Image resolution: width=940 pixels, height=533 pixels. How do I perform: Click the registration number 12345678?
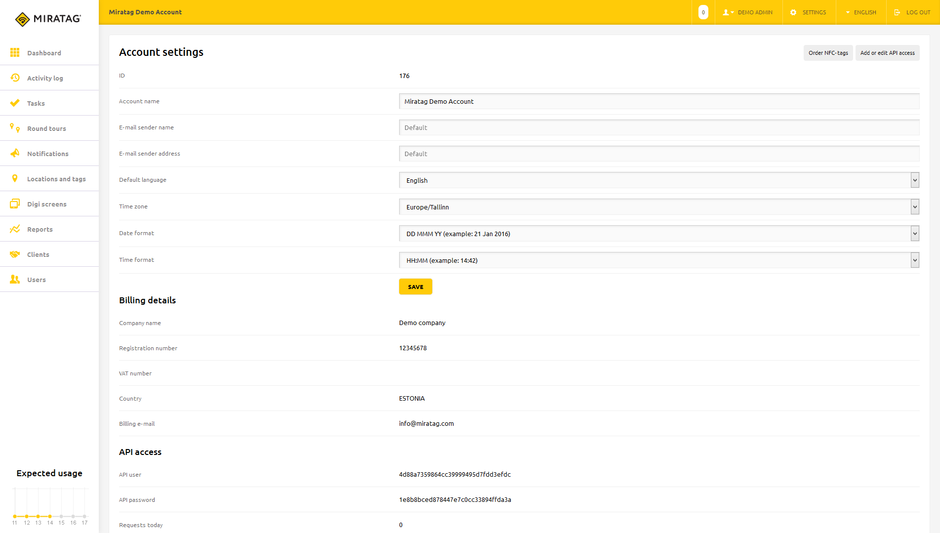point(413,348)
